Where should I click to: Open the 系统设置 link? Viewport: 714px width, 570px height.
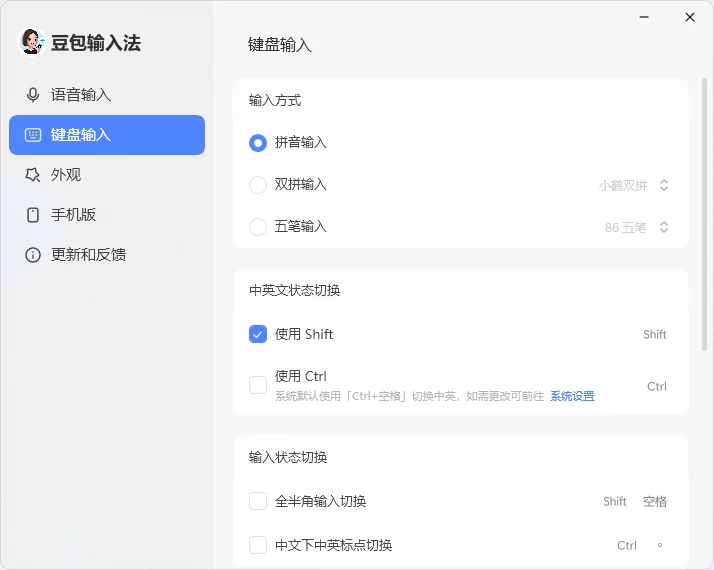pos(572,396)
